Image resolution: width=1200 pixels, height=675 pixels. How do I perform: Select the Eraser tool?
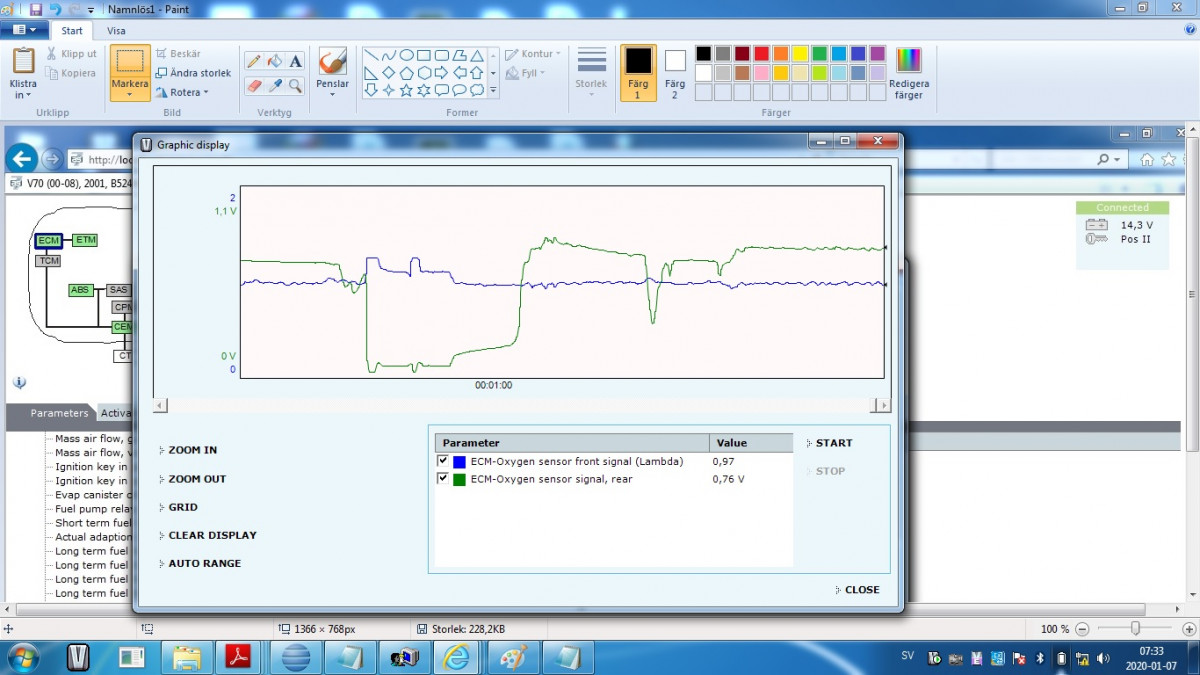[254, 86]
